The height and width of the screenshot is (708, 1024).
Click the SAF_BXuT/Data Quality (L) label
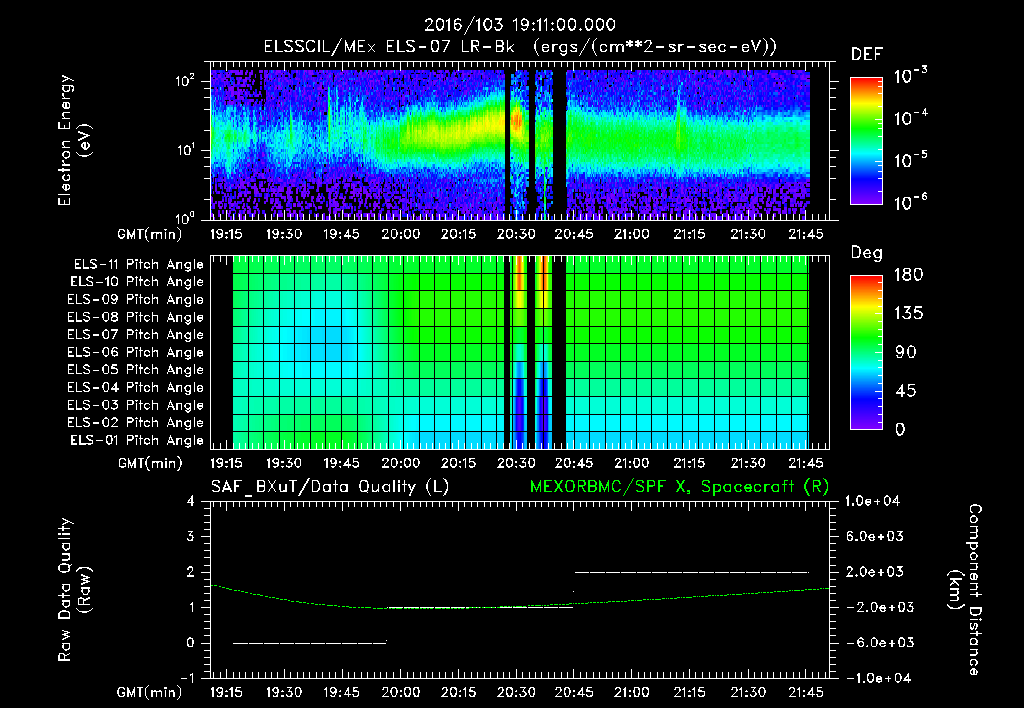pos(330,487)
